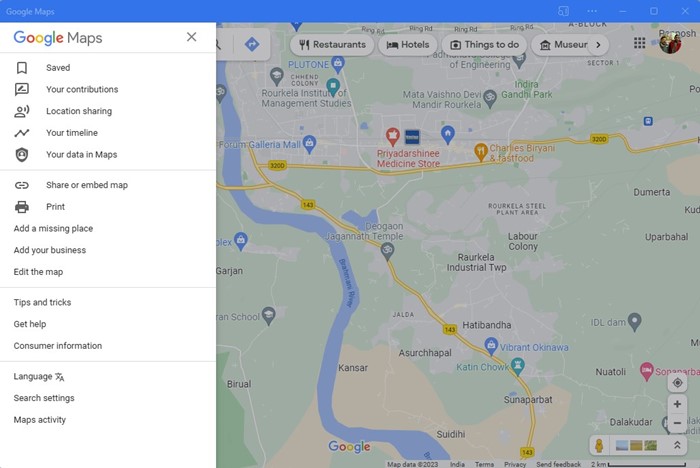700x468 pixels.
Task: Open Location sharing person icon
Action: 21,111
